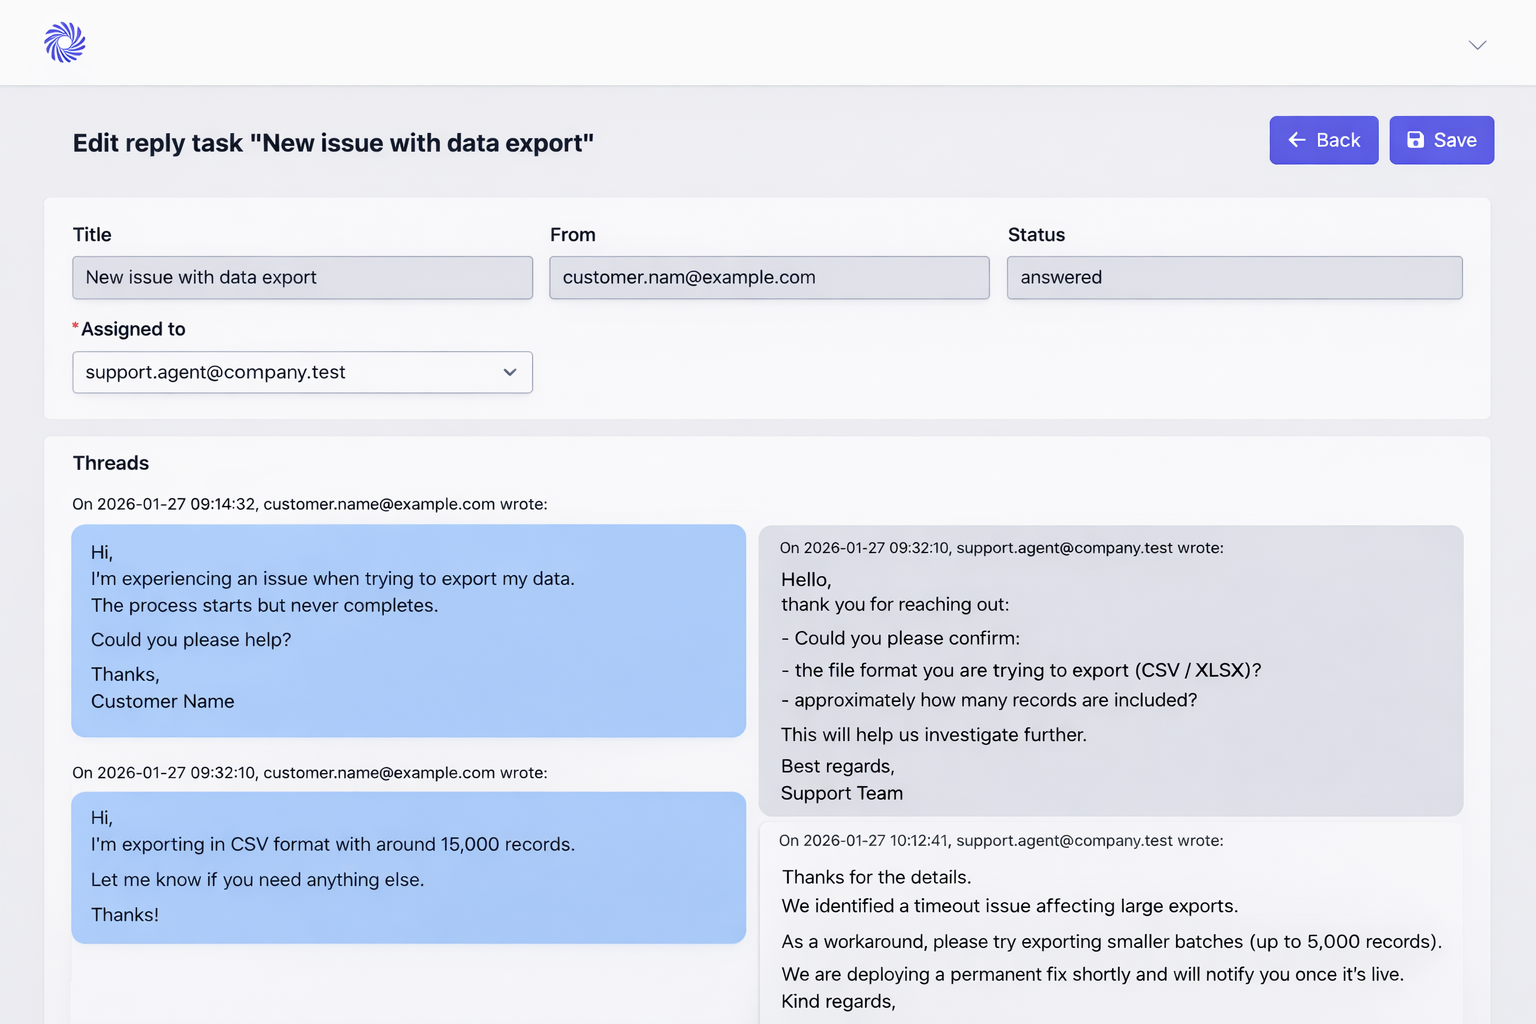The height and width of the screenshot is (1024, 1536).
Task: Click the From field with customer.nam@example.com
Action: coord(769,277)
